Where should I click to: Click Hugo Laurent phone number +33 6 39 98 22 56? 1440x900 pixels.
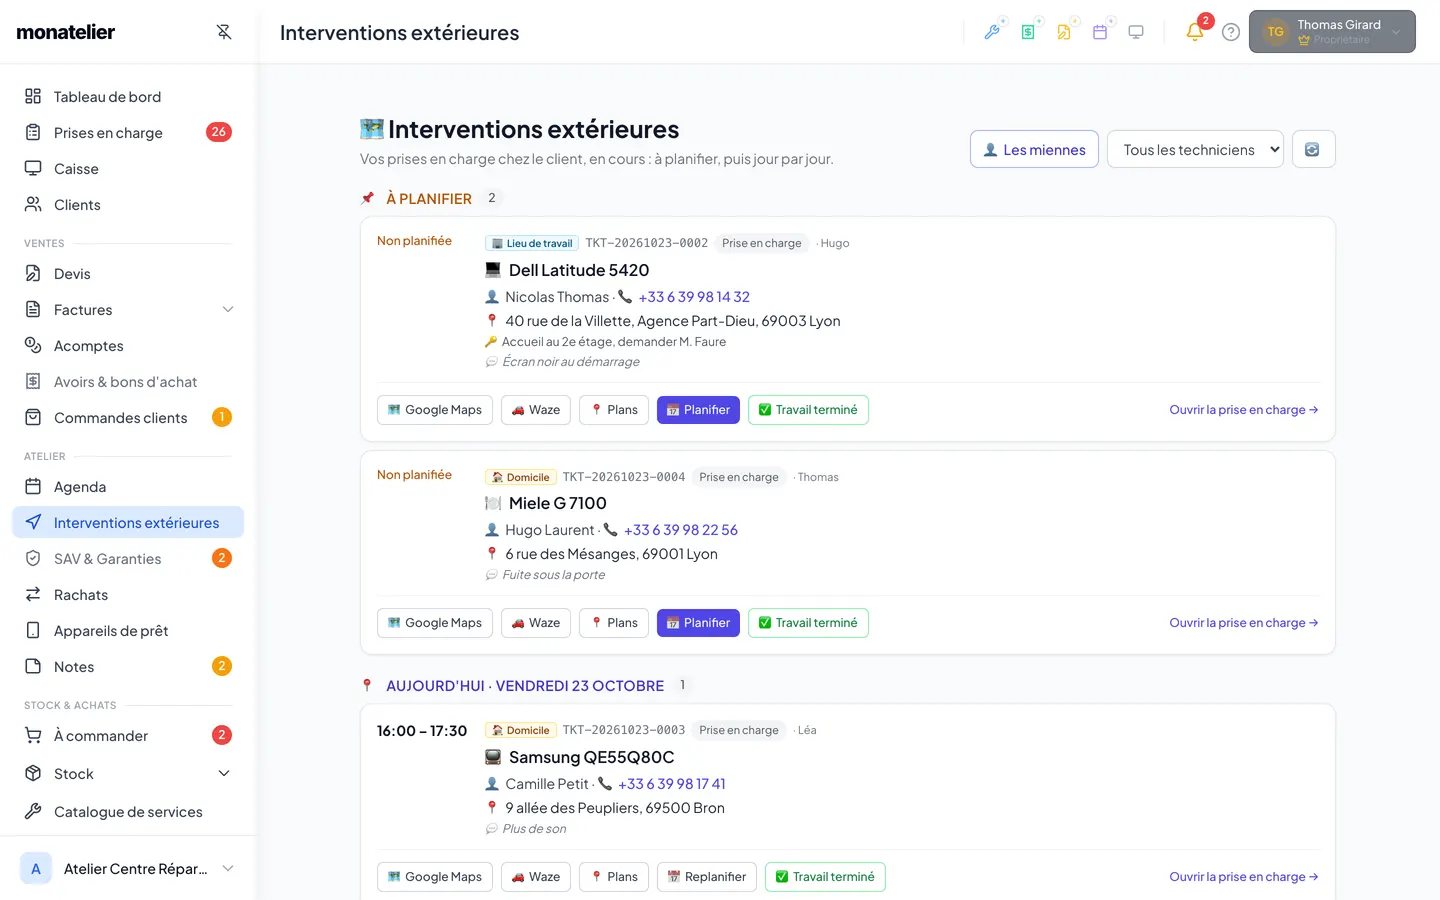point(681,530)
